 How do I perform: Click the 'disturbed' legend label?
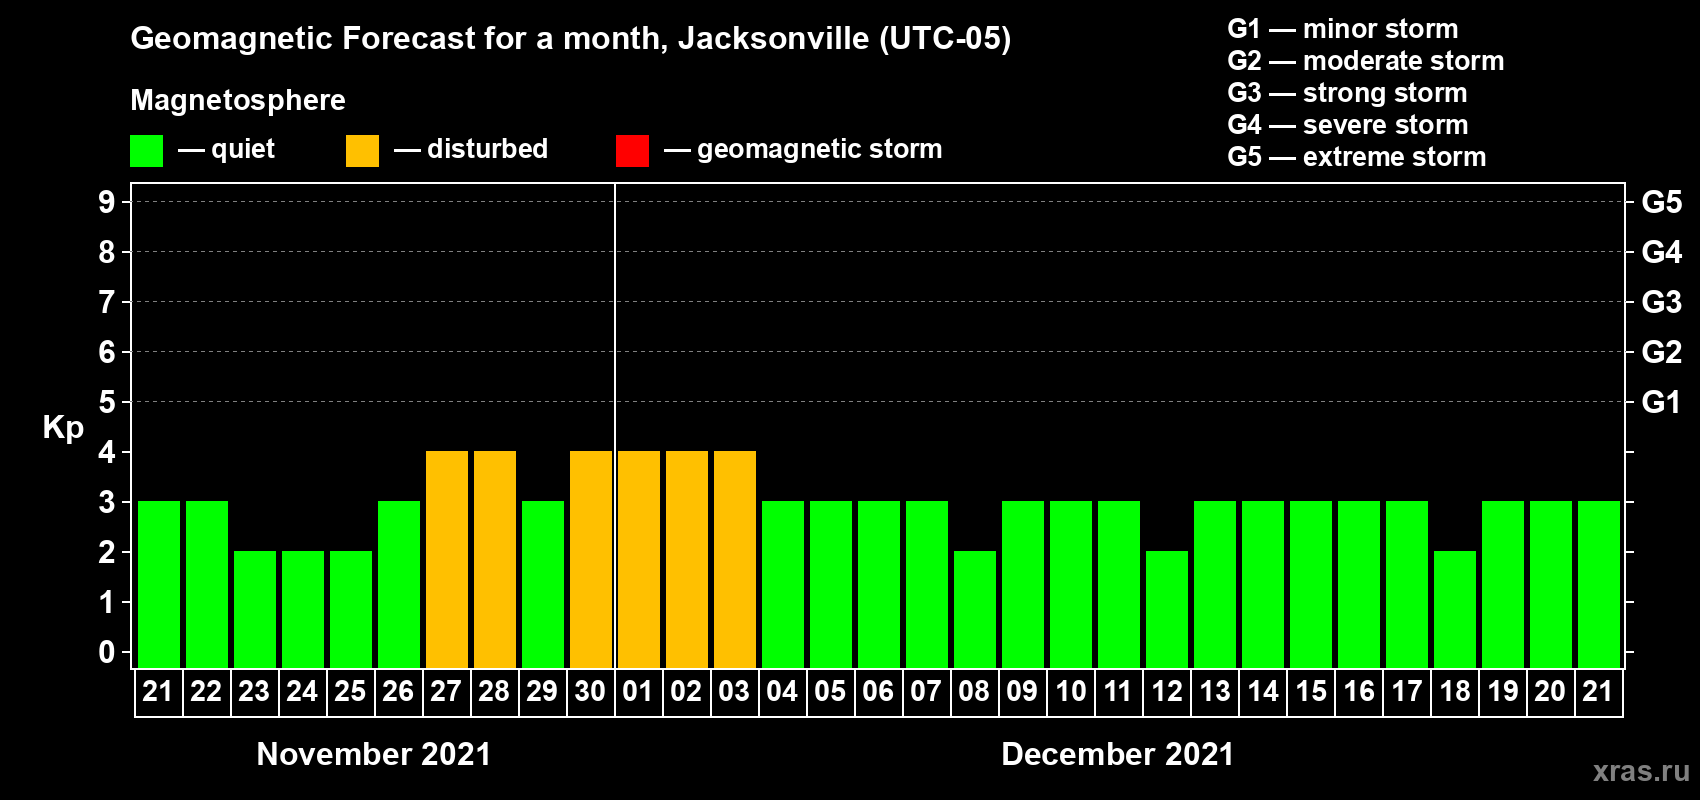point(488,149)
